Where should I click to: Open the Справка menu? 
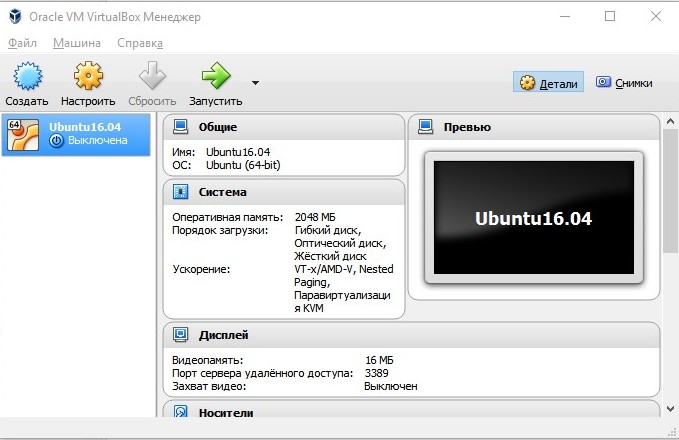pyautogui.click(x=140, y=43)
